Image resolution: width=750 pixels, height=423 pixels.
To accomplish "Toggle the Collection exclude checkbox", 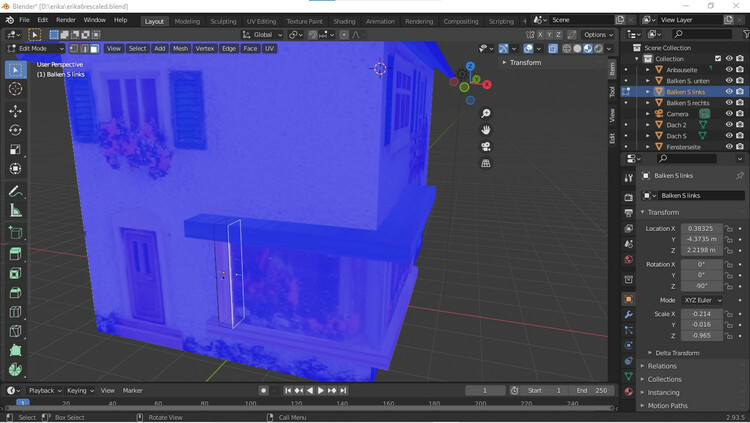I will point(716,59).
